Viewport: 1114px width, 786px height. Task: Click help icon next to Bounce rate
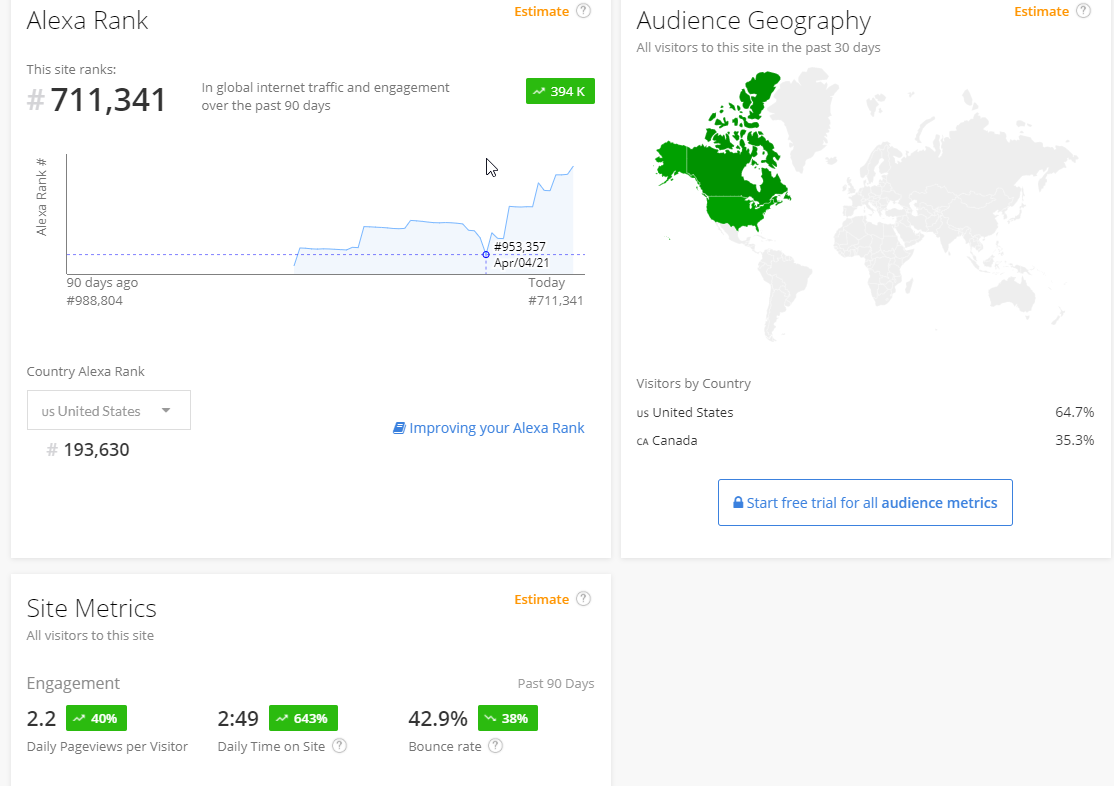coord(495,746)
